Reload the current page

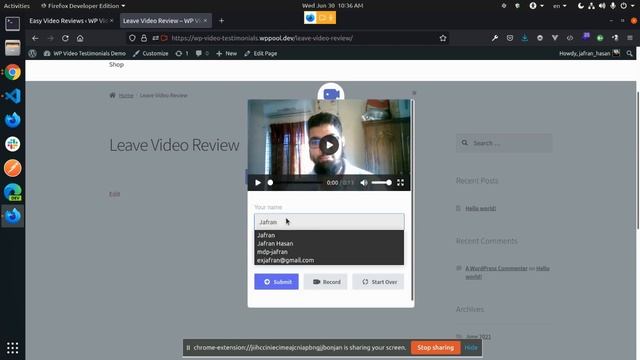coord(65,38)
